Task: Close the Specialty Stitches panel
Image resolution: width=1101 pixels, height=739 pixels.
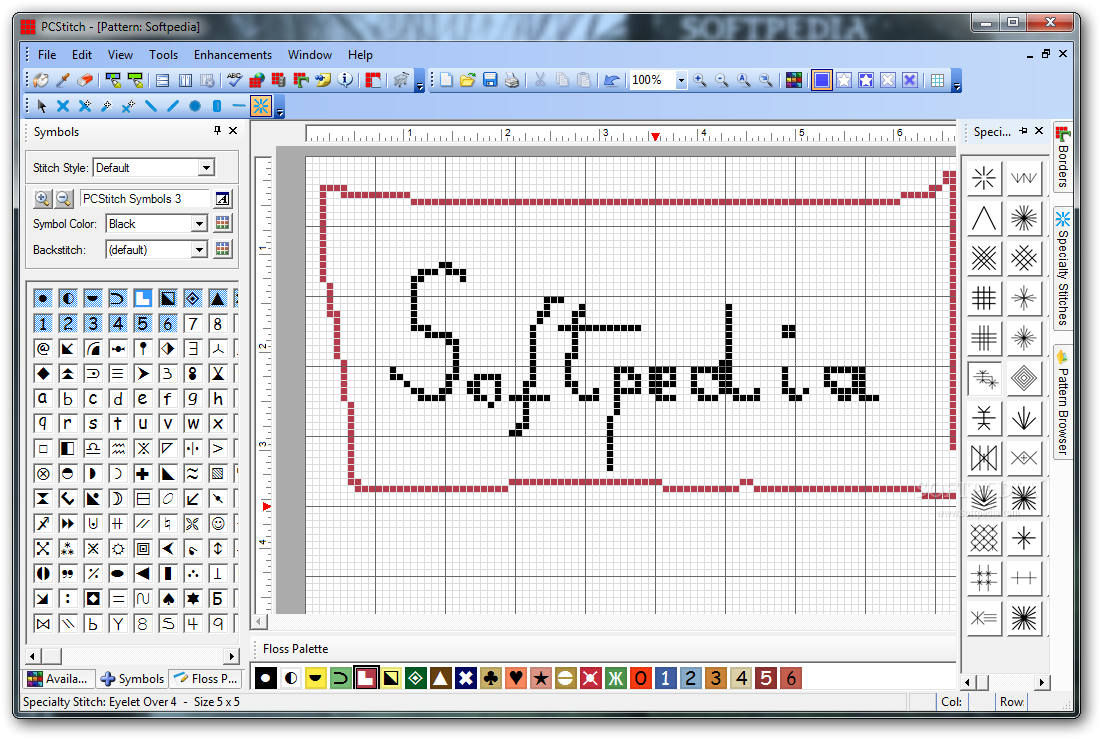Action: (1039, 131)
